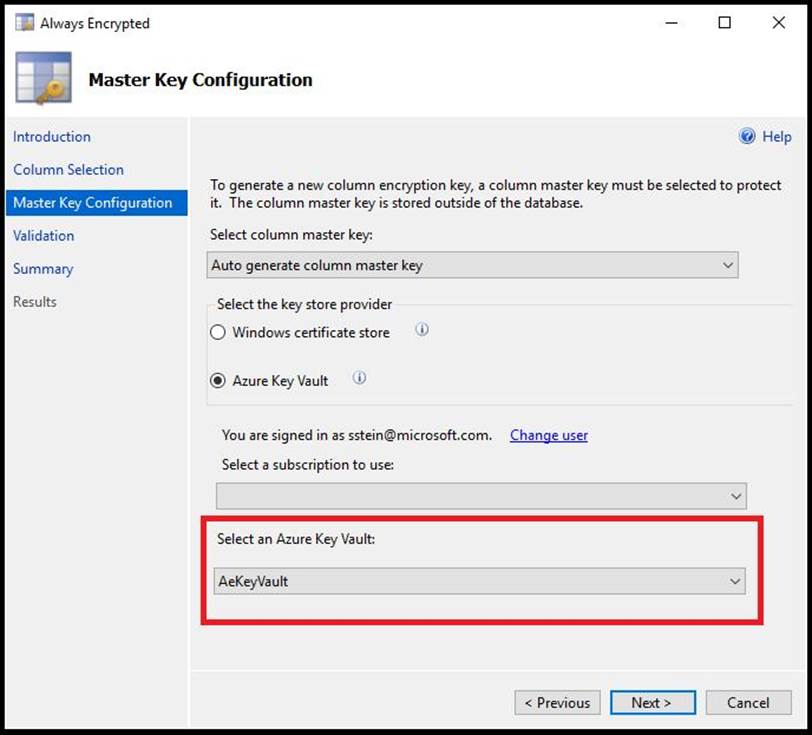Cancel the Always Encrypted wizard
The height and width of the screenshot is (735, 812).
tap(748, 703)
